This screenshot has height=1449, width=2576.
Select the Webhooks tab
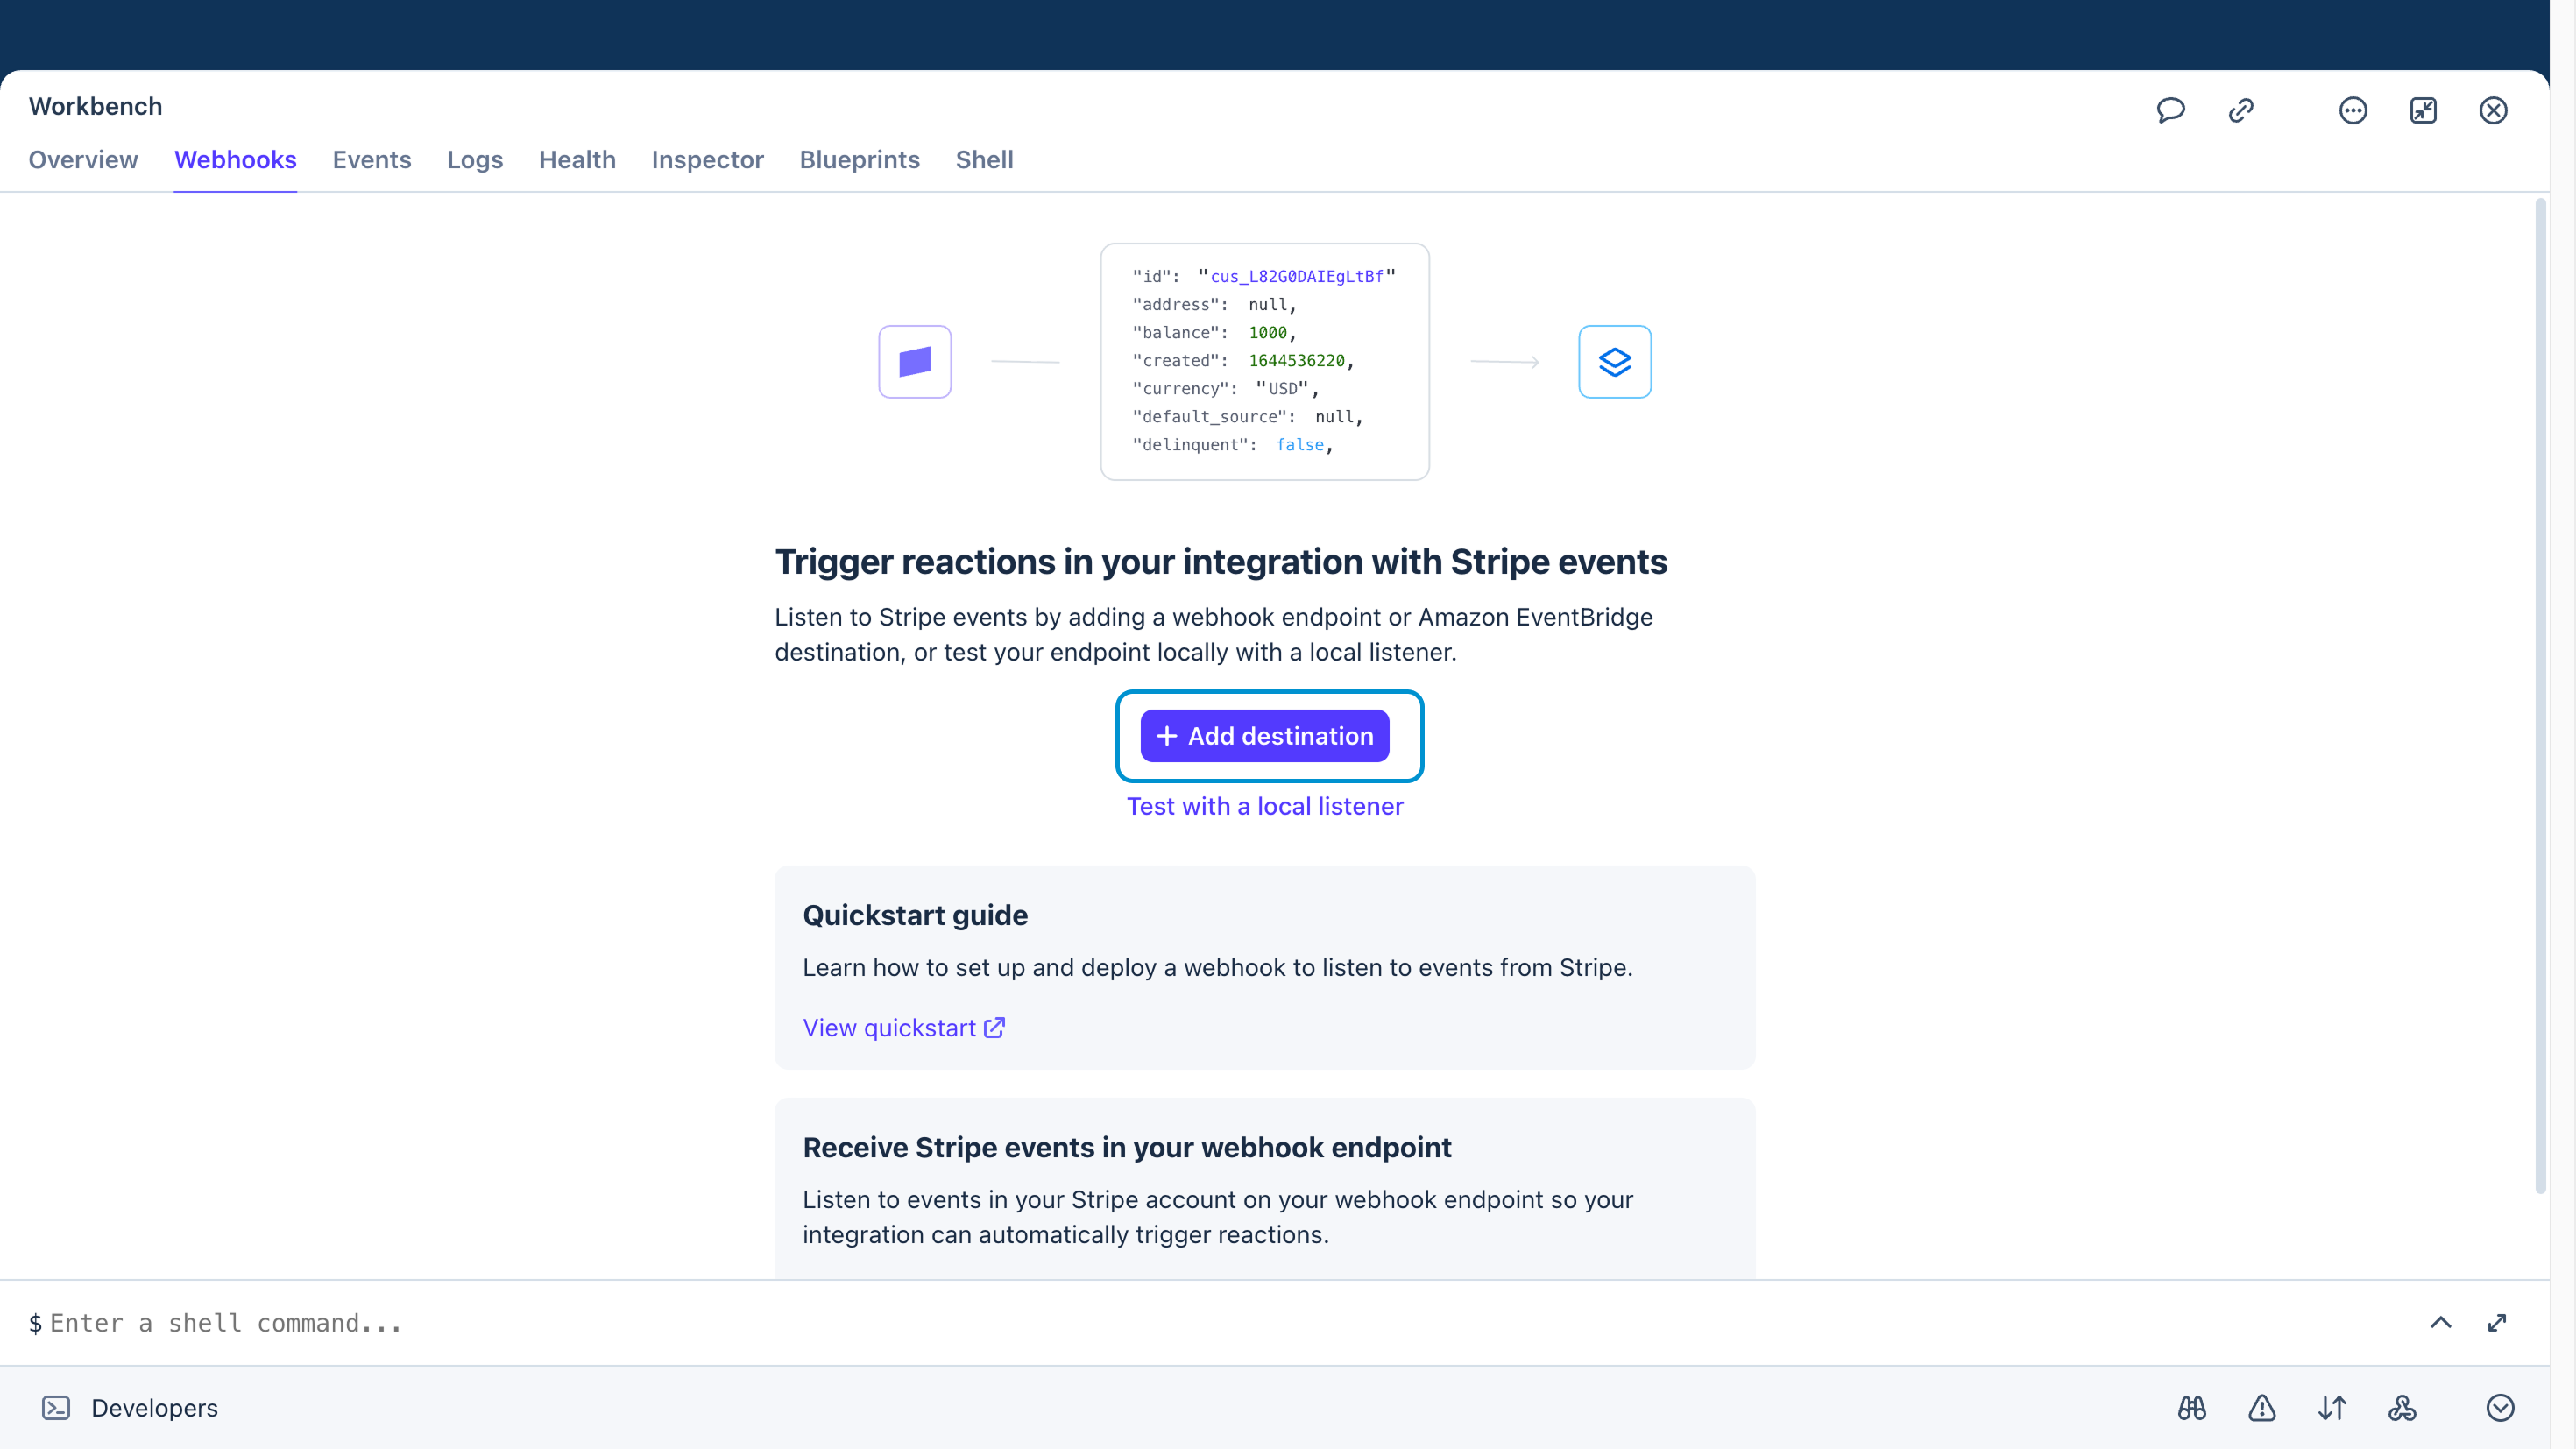coord(235,160)
